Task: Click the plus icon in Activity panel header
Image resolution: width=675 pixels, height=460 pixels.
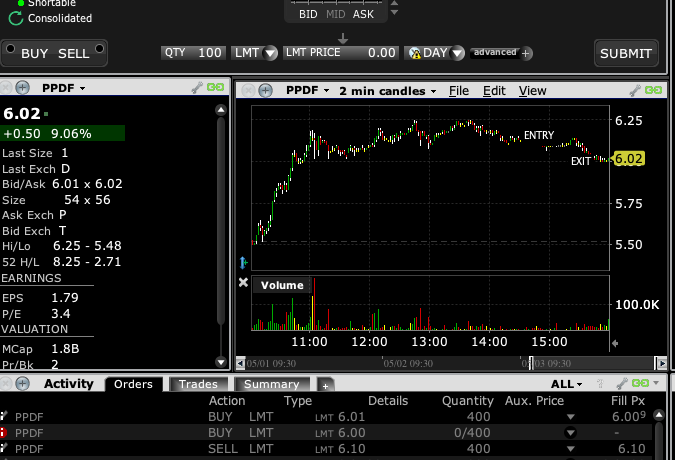Action: [22, 383]
